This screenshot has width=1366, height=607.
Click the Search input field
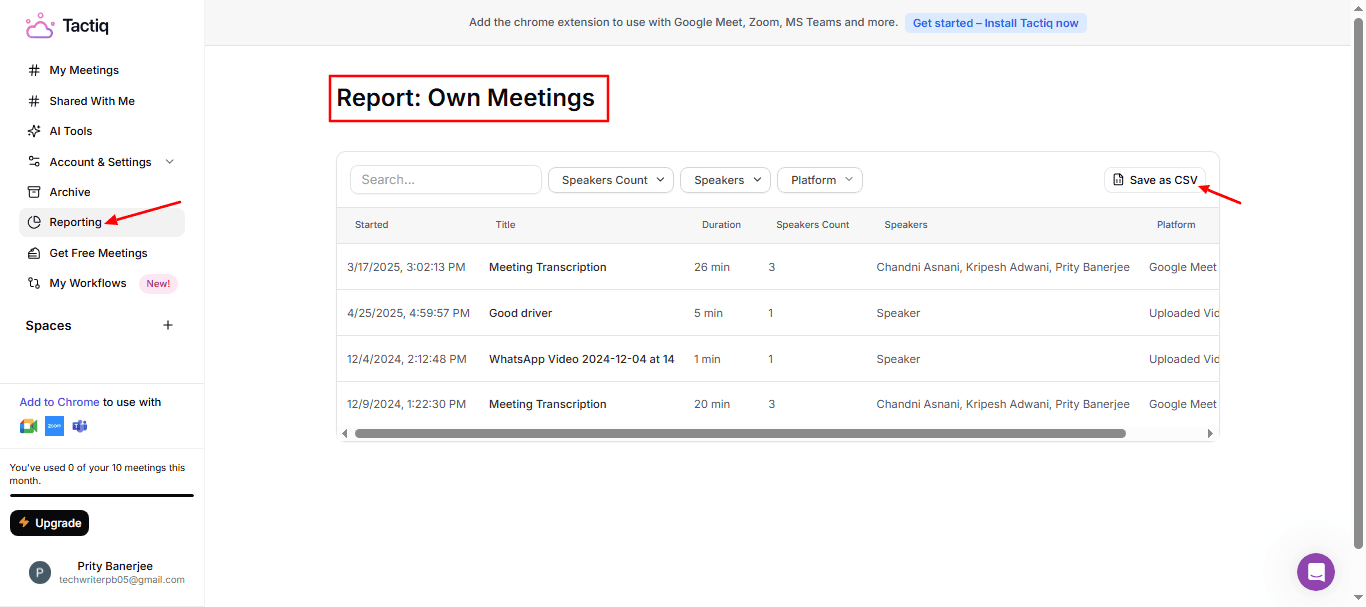[446, 180]
